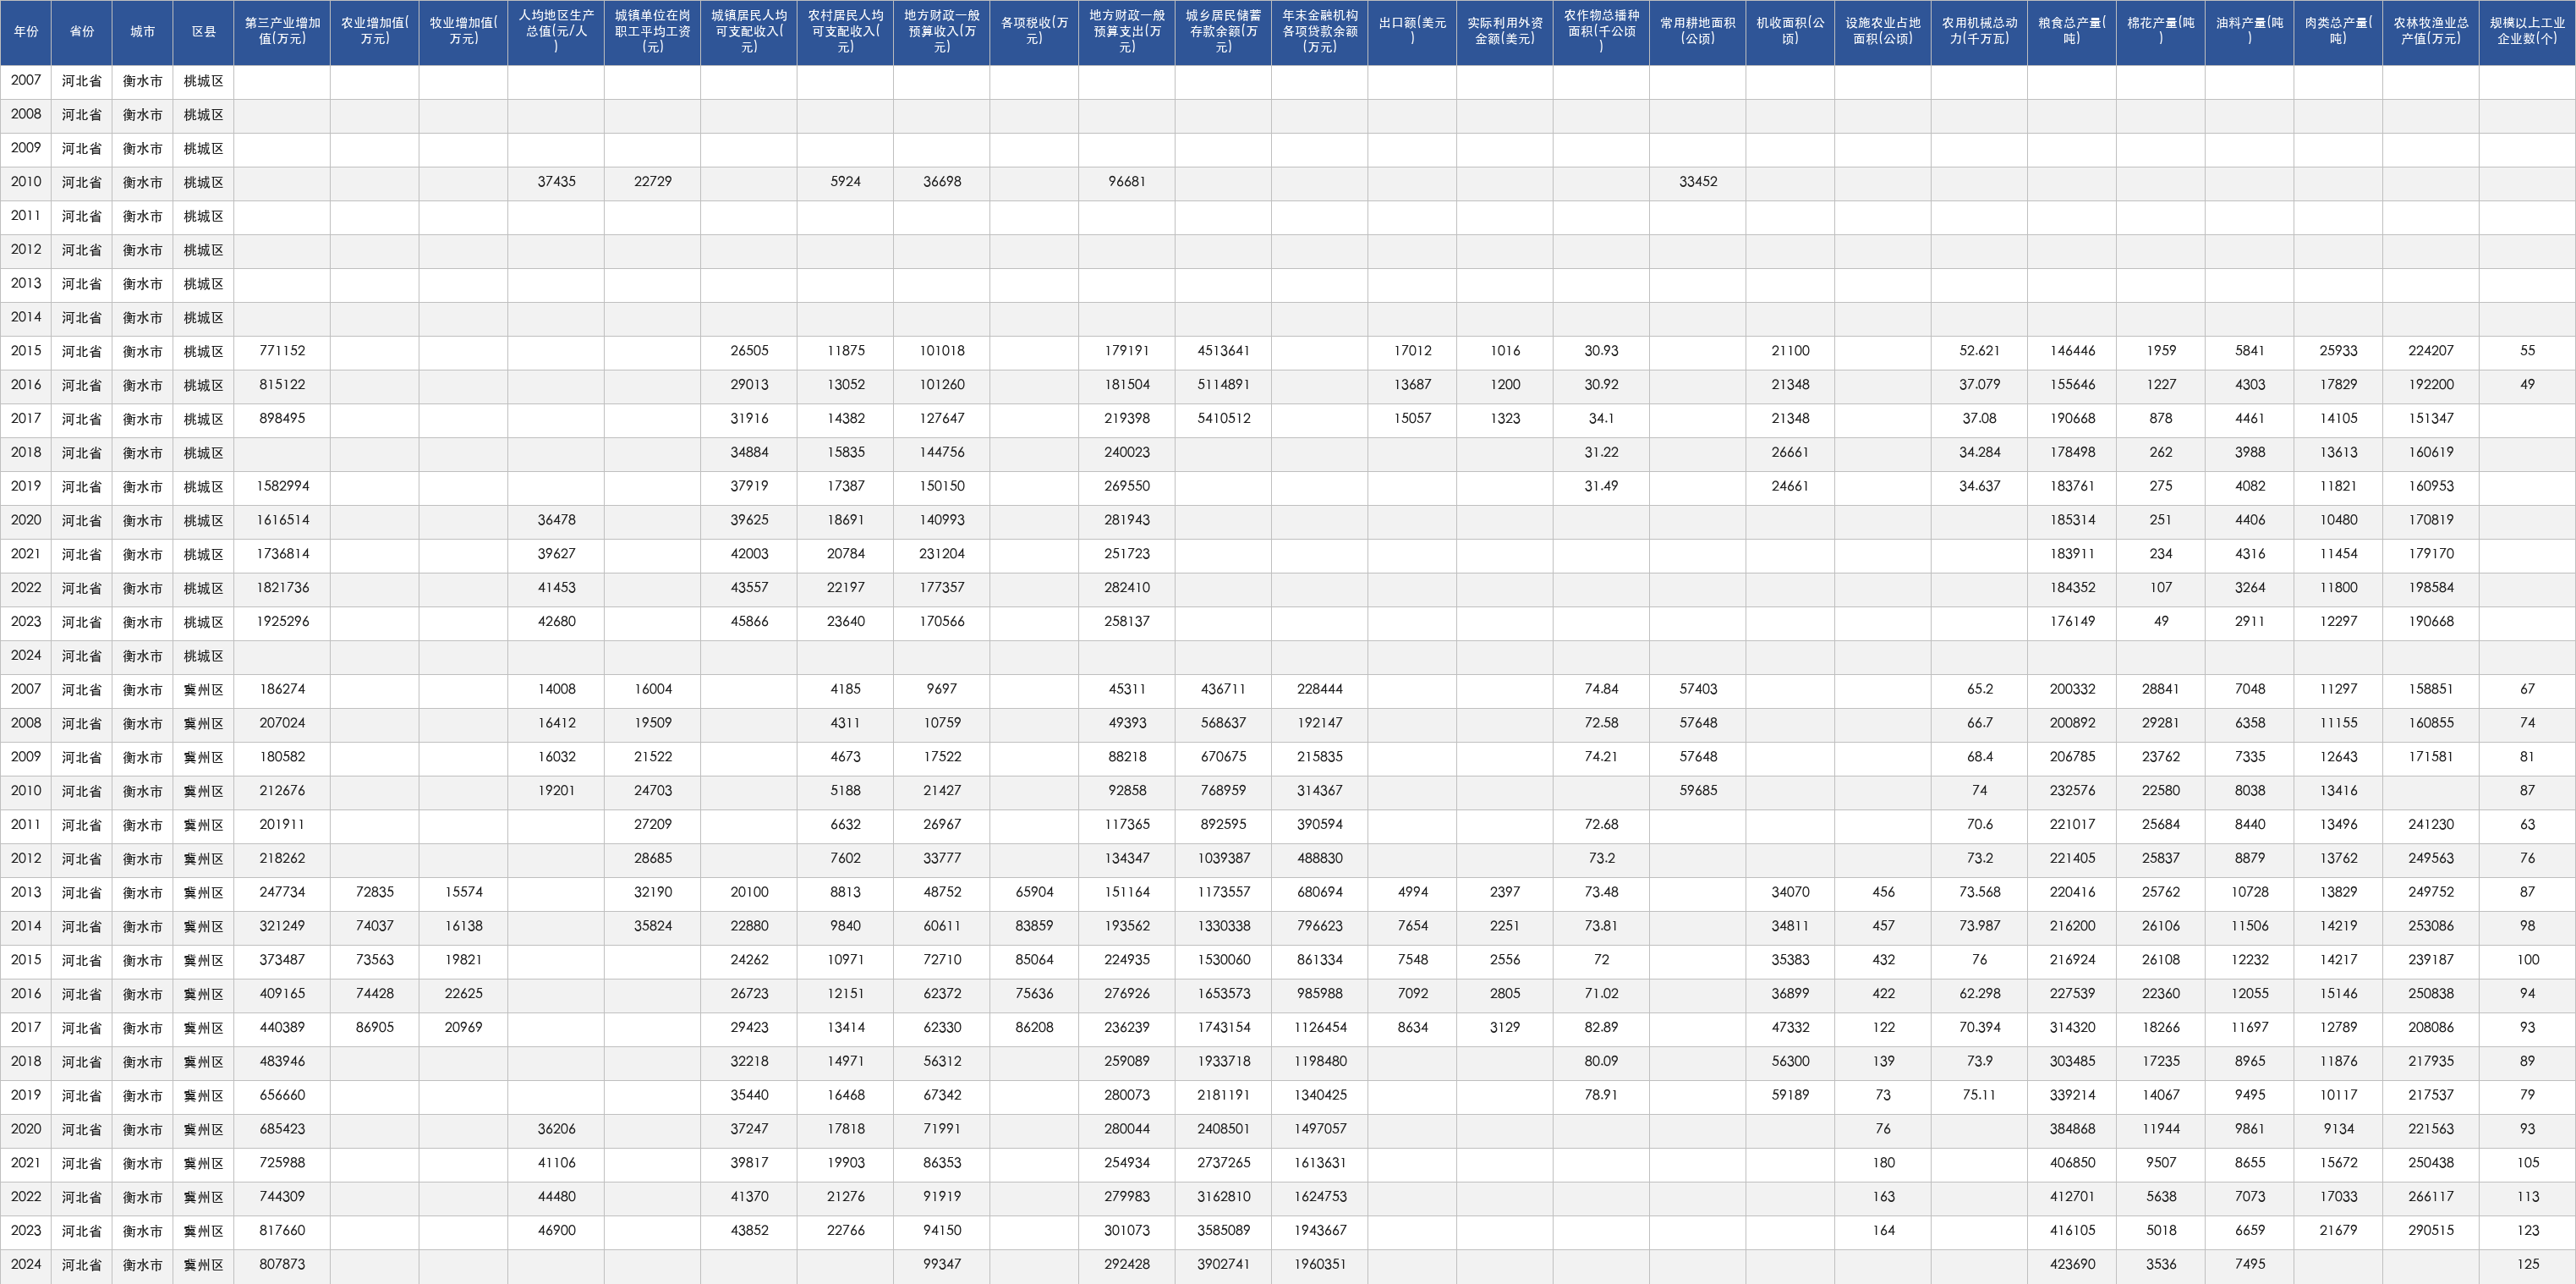Click cell 65904 under 各项税收

[1034, 892]
